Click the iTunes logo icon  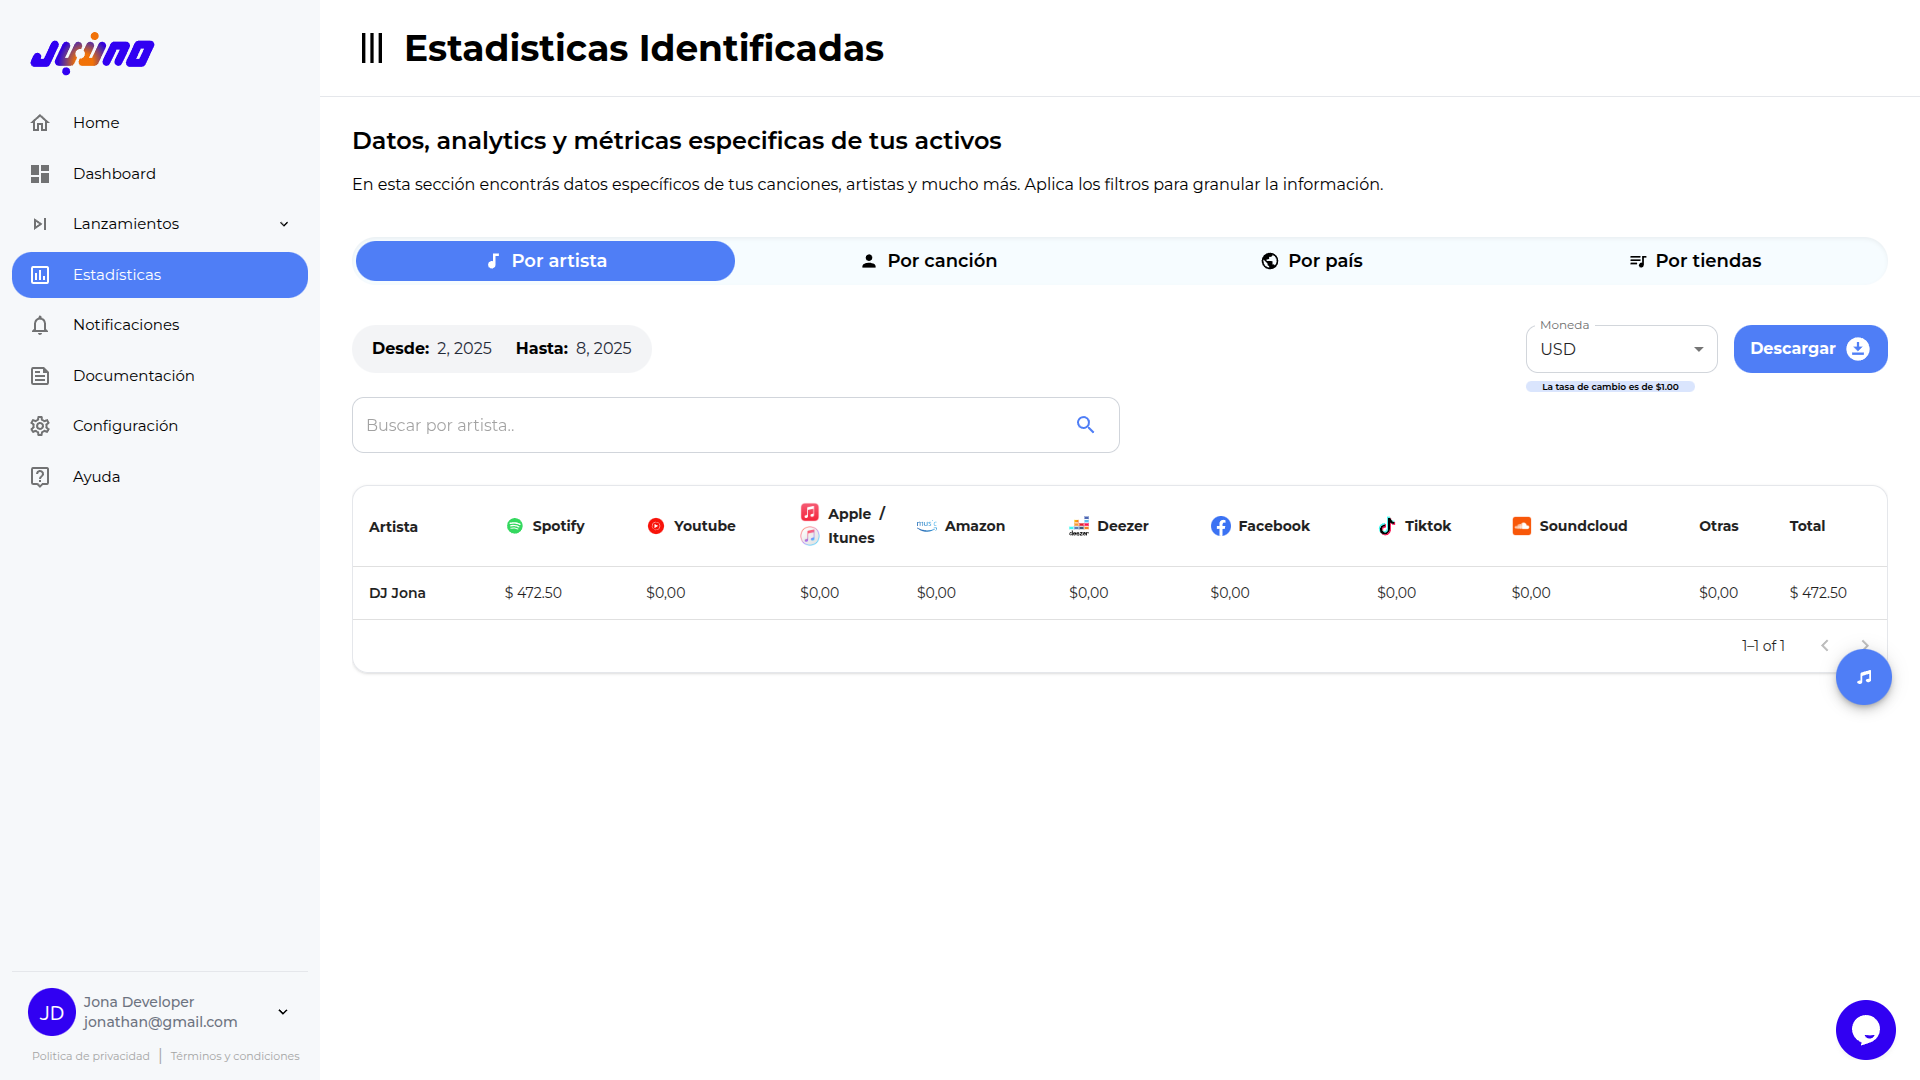(x=810, y=537)
